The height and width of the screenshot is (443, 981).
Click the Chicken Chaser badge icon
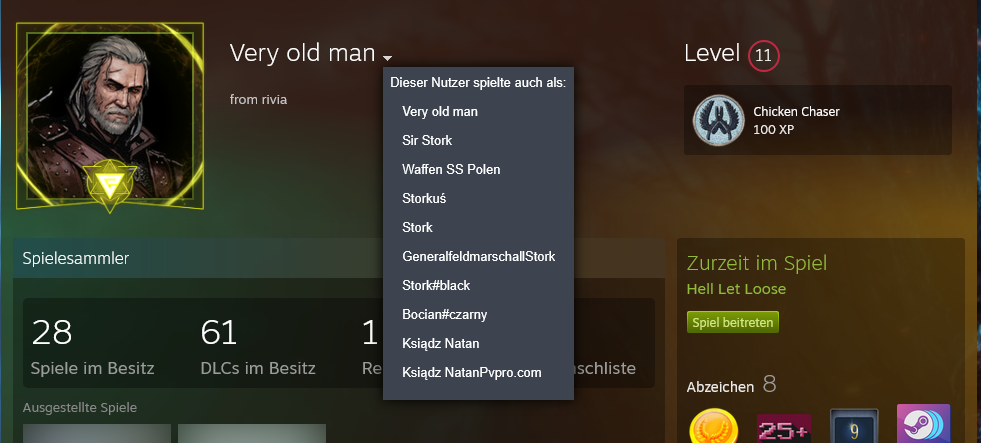[719, 120]
